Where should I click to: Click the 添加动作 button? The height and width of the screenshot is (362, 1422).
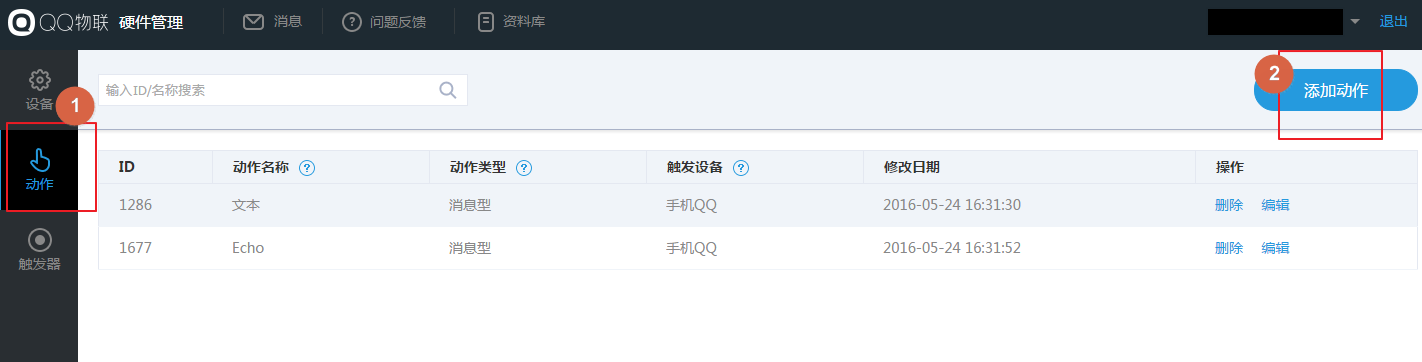[x=1336, y=91]
